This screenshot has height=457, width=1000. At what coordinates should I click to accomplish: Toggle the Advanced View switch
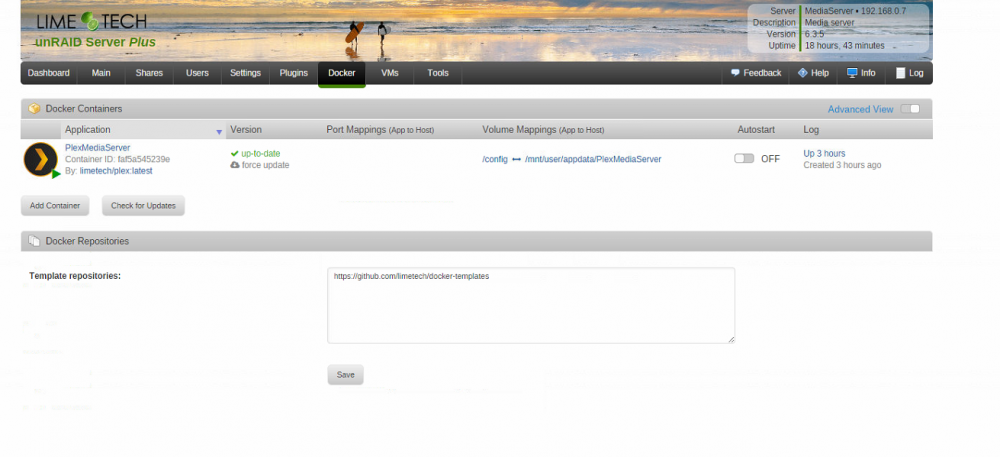tap(910, 109)
